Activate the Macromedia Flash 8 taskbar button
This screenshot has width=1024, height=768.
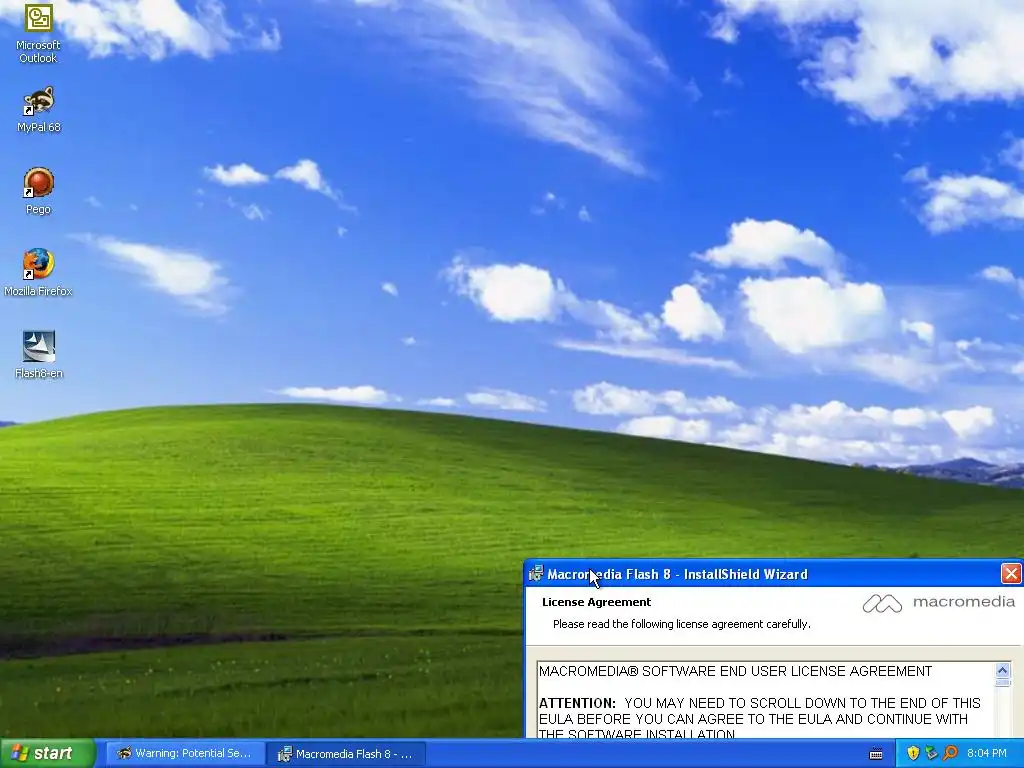point(347,754)
